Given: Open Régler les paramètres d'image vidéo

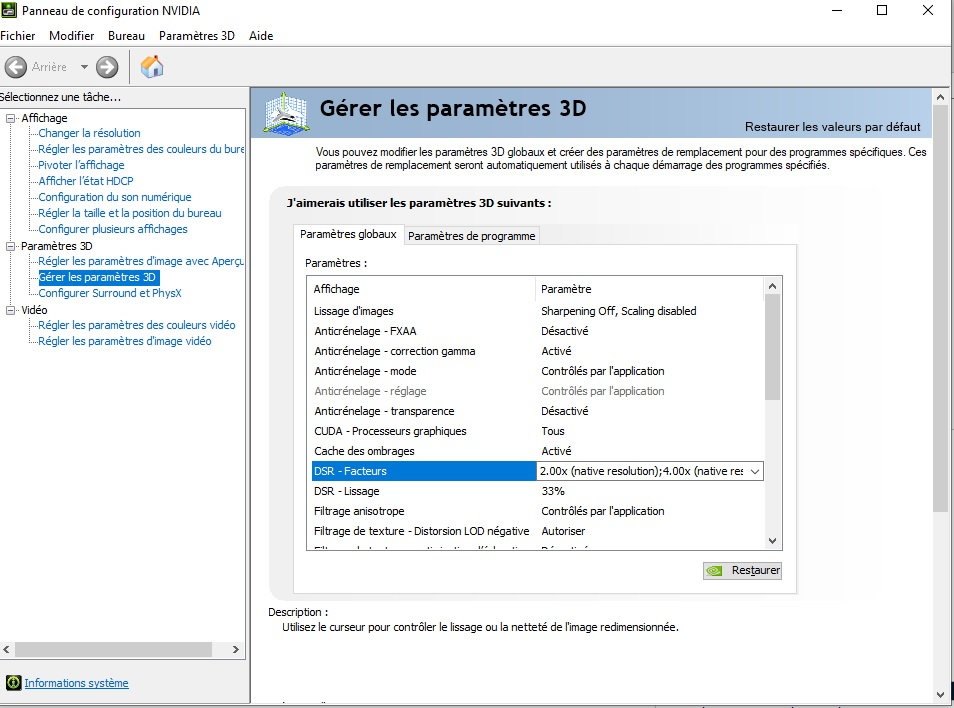Looking at the screenshot, I should coord(125,341).
